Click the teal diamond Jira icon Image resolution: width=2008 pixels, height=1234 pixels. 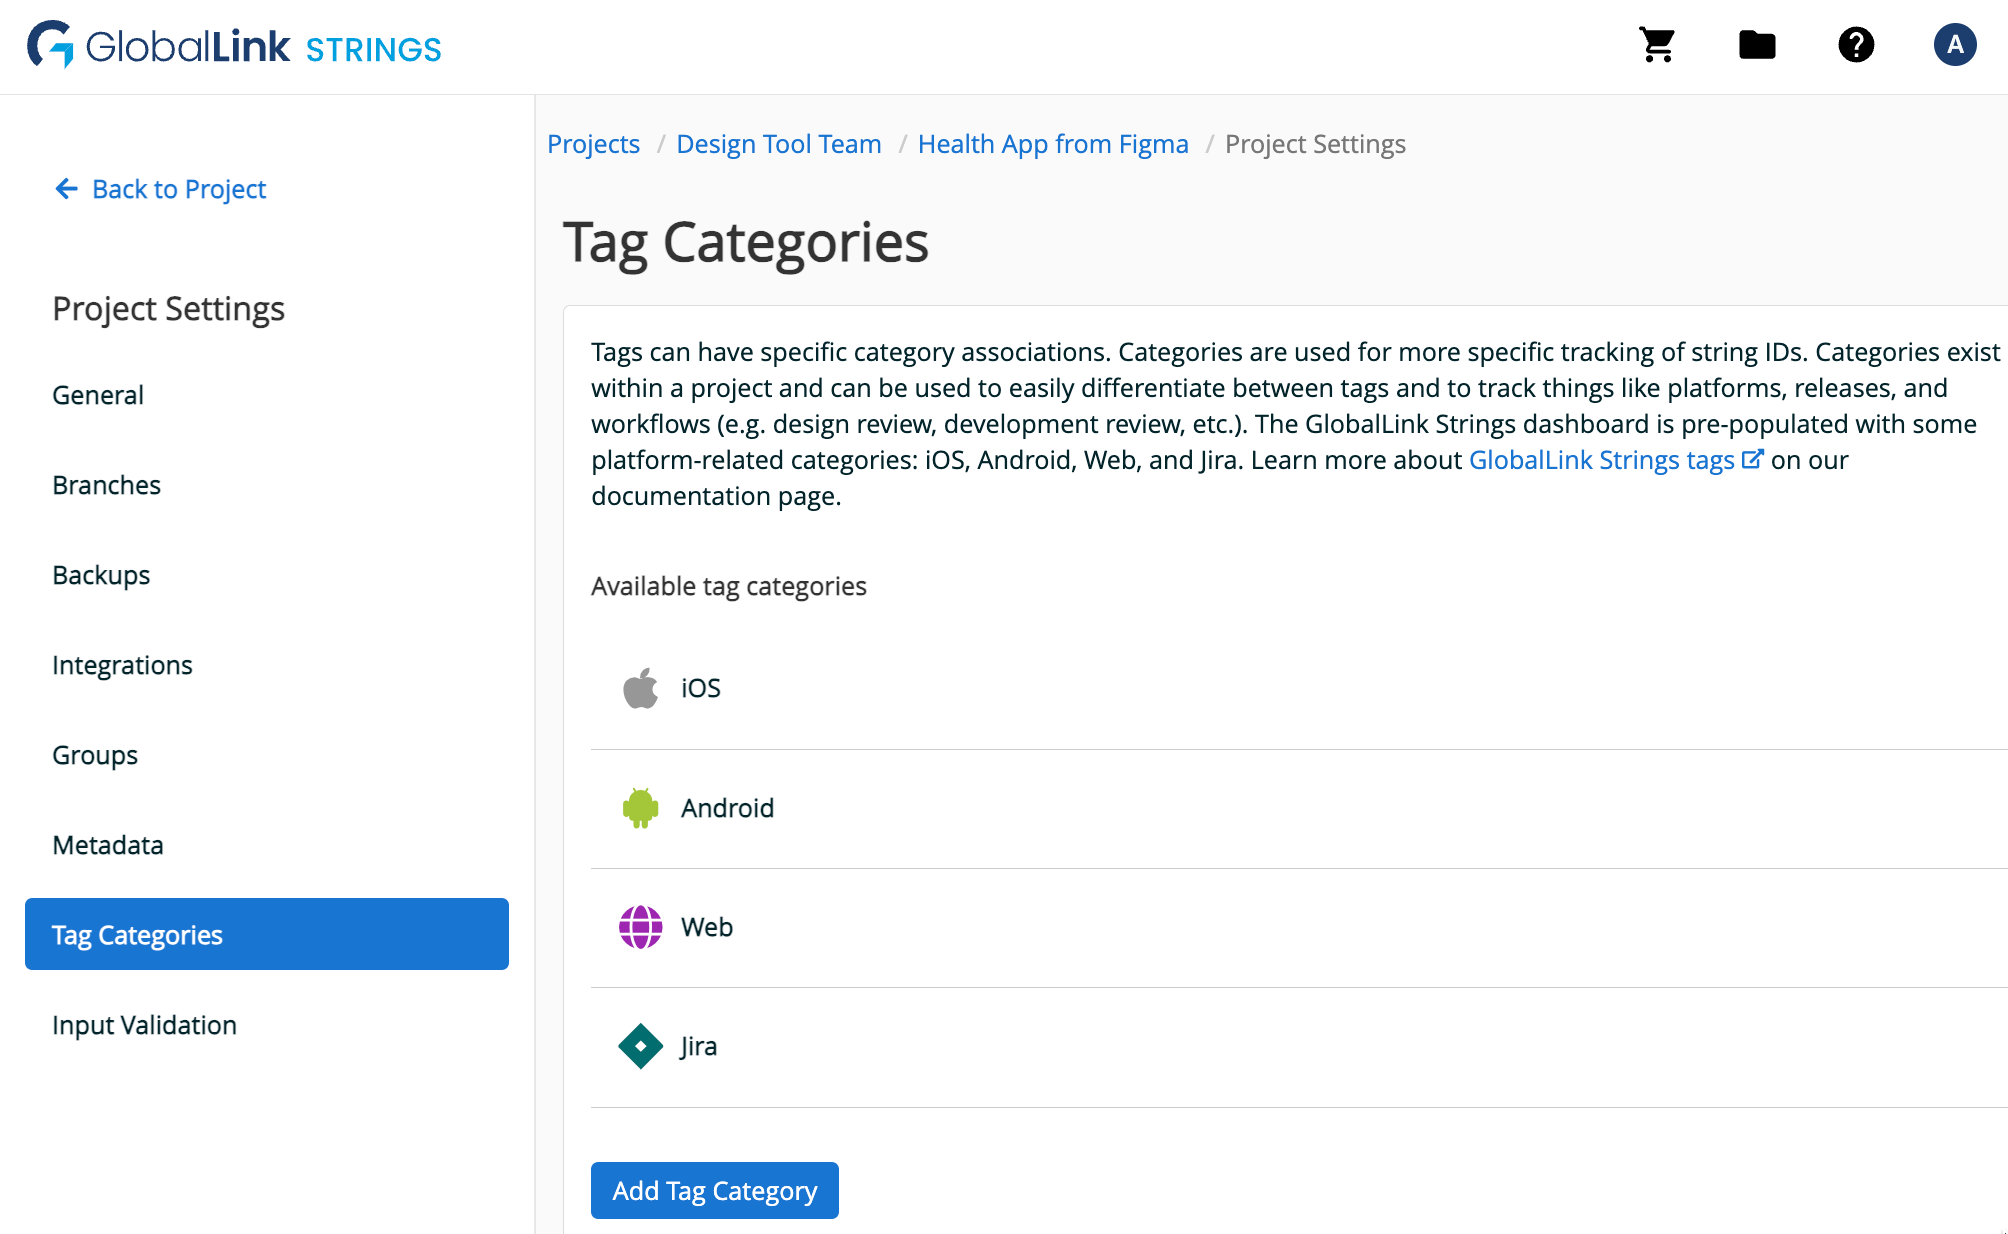[641, 1046]
